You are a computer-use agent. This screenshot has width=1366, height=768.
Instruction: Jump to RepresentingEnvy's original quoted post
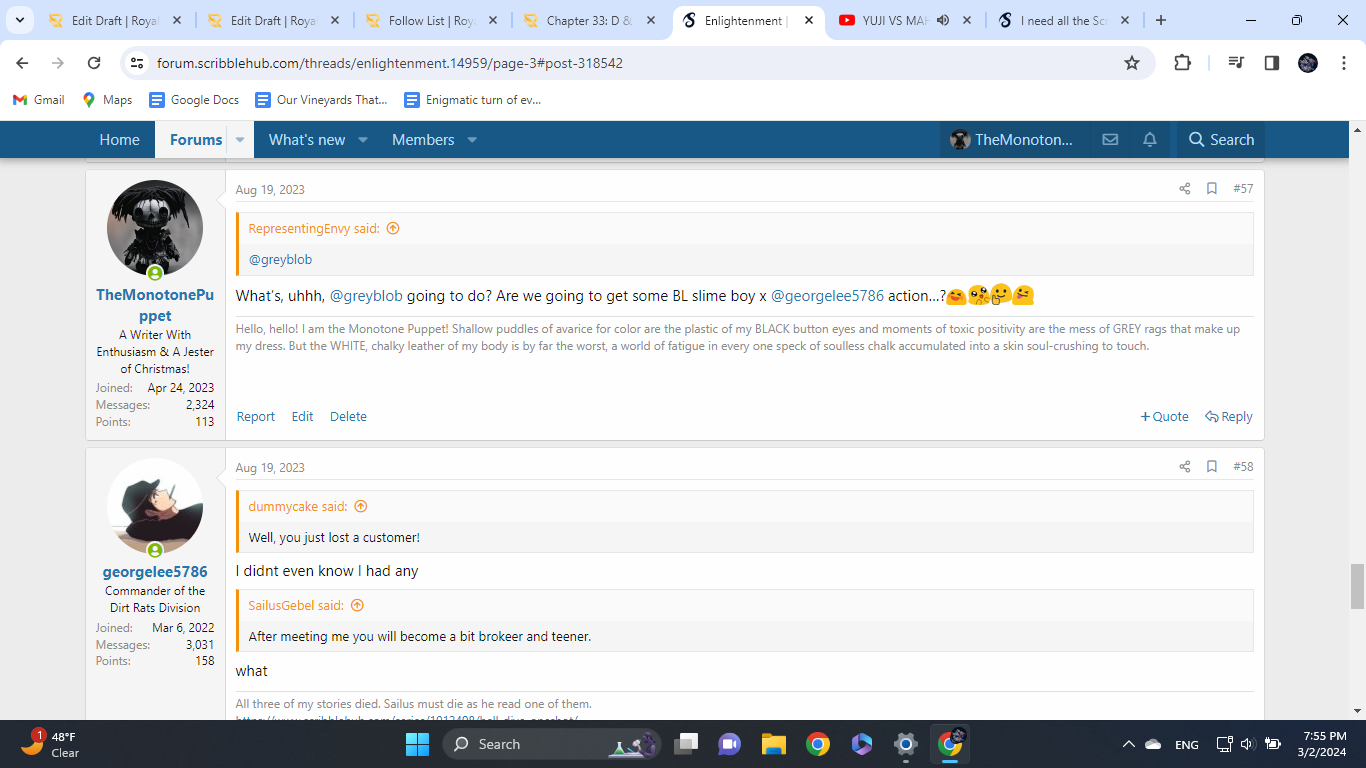pos(392,228)
